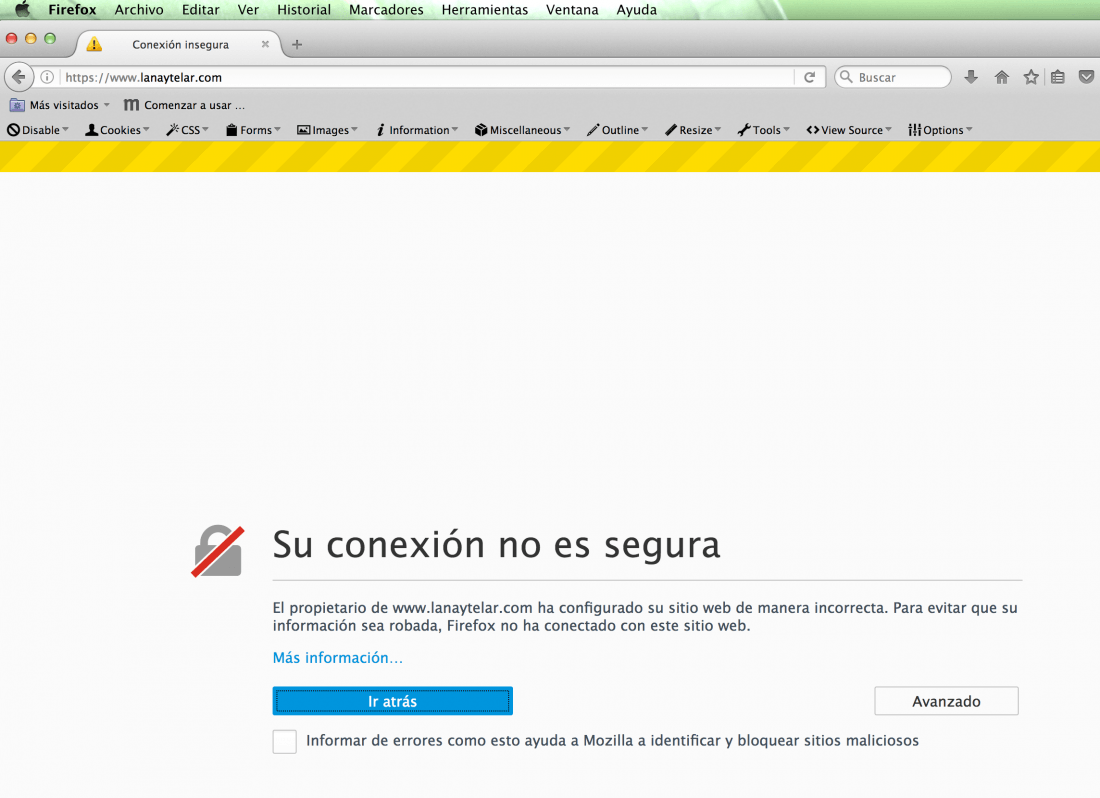The image size is (1100, 798).
Task: Open the Ver menu
Action: 248,10
